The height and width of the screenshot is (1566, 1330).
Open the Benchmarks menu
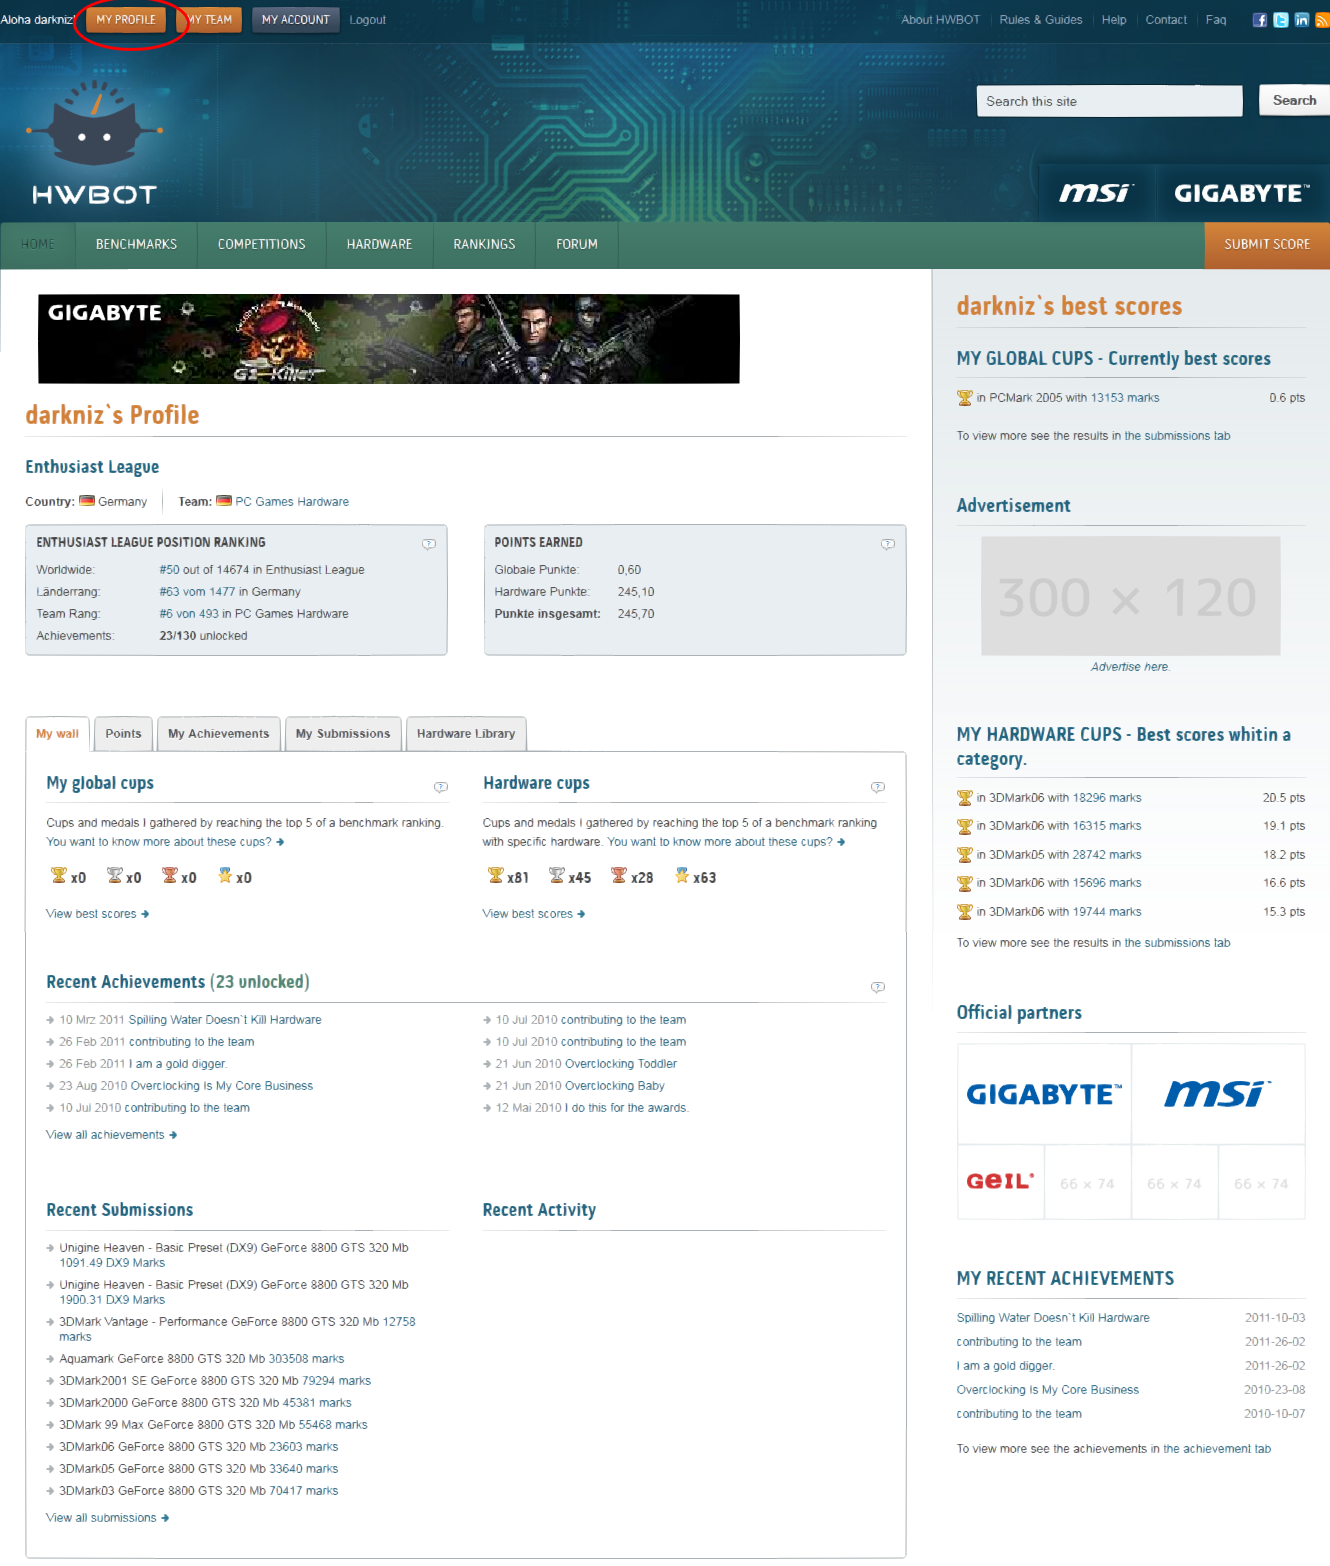pos(136,245)
